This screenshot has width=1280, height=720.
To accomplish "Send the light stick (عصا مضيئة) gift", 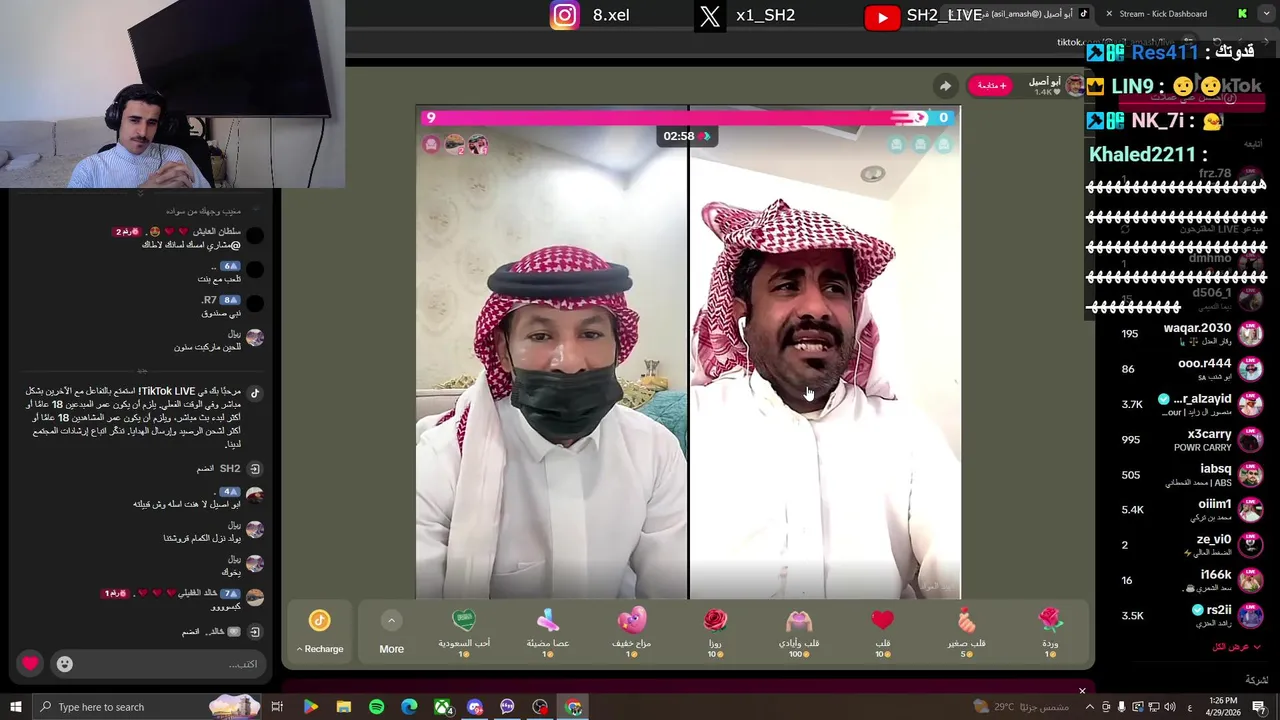I will [x=547, y=631].
